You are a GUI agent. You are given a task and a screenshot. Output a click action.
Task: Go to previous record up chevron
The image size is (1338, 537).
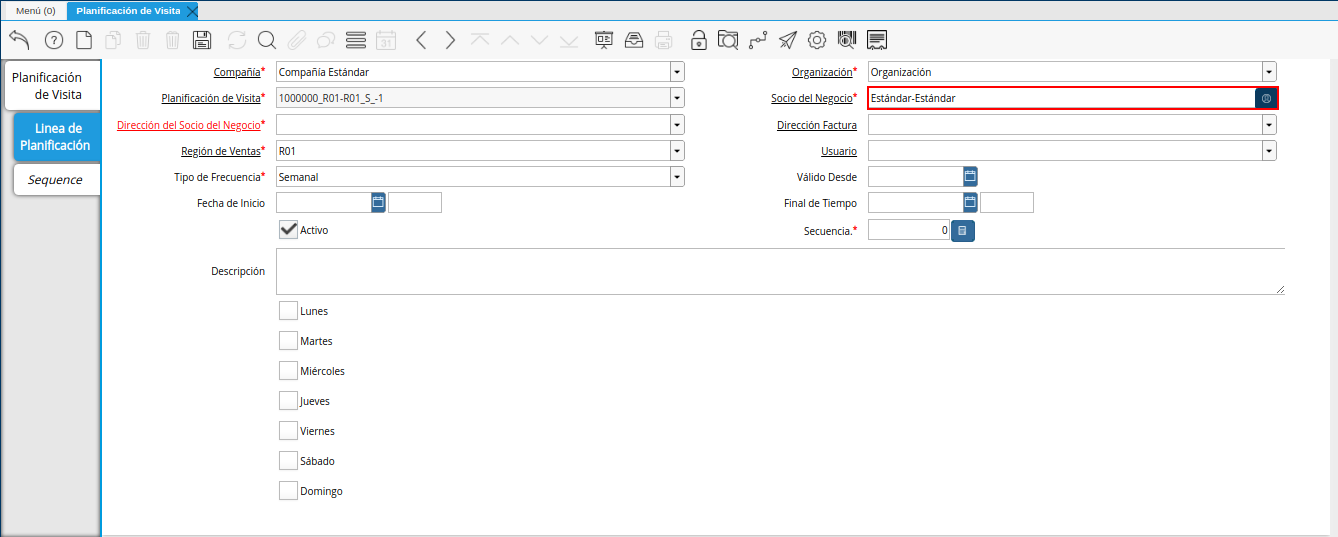pos(510,40)
